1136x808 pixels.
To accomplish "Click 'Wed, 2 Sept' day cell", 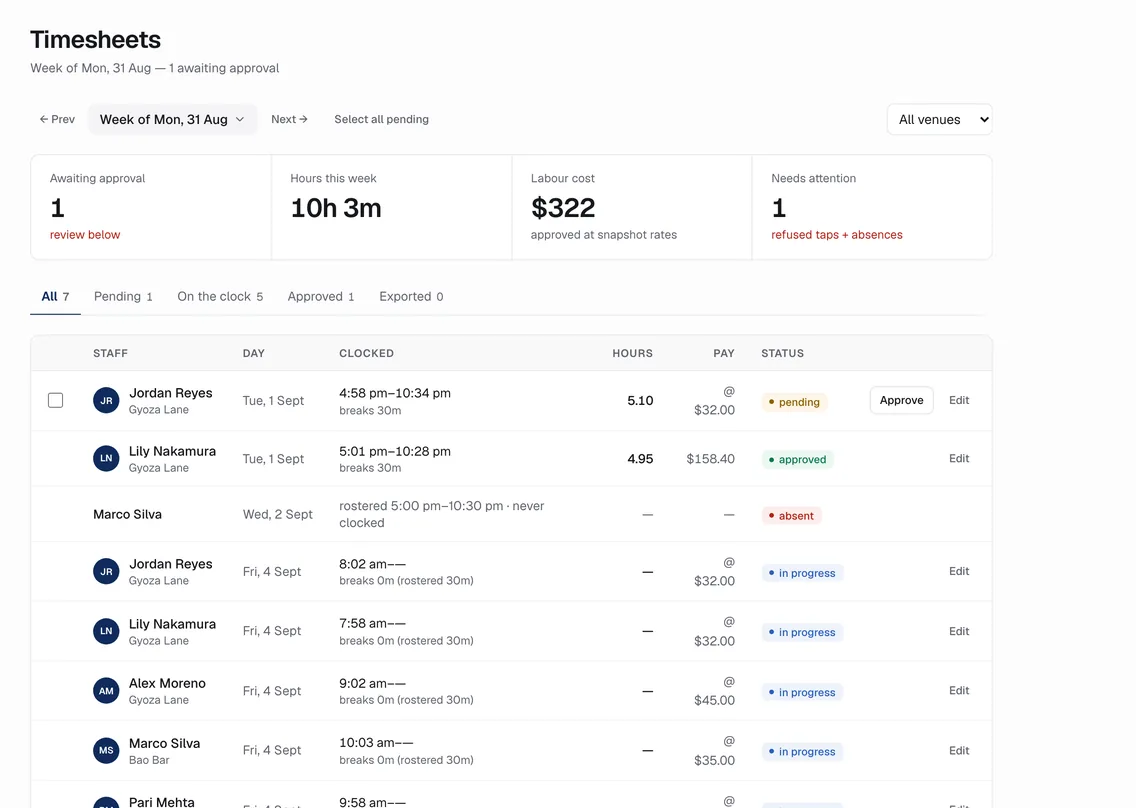I will pos(277,515).
